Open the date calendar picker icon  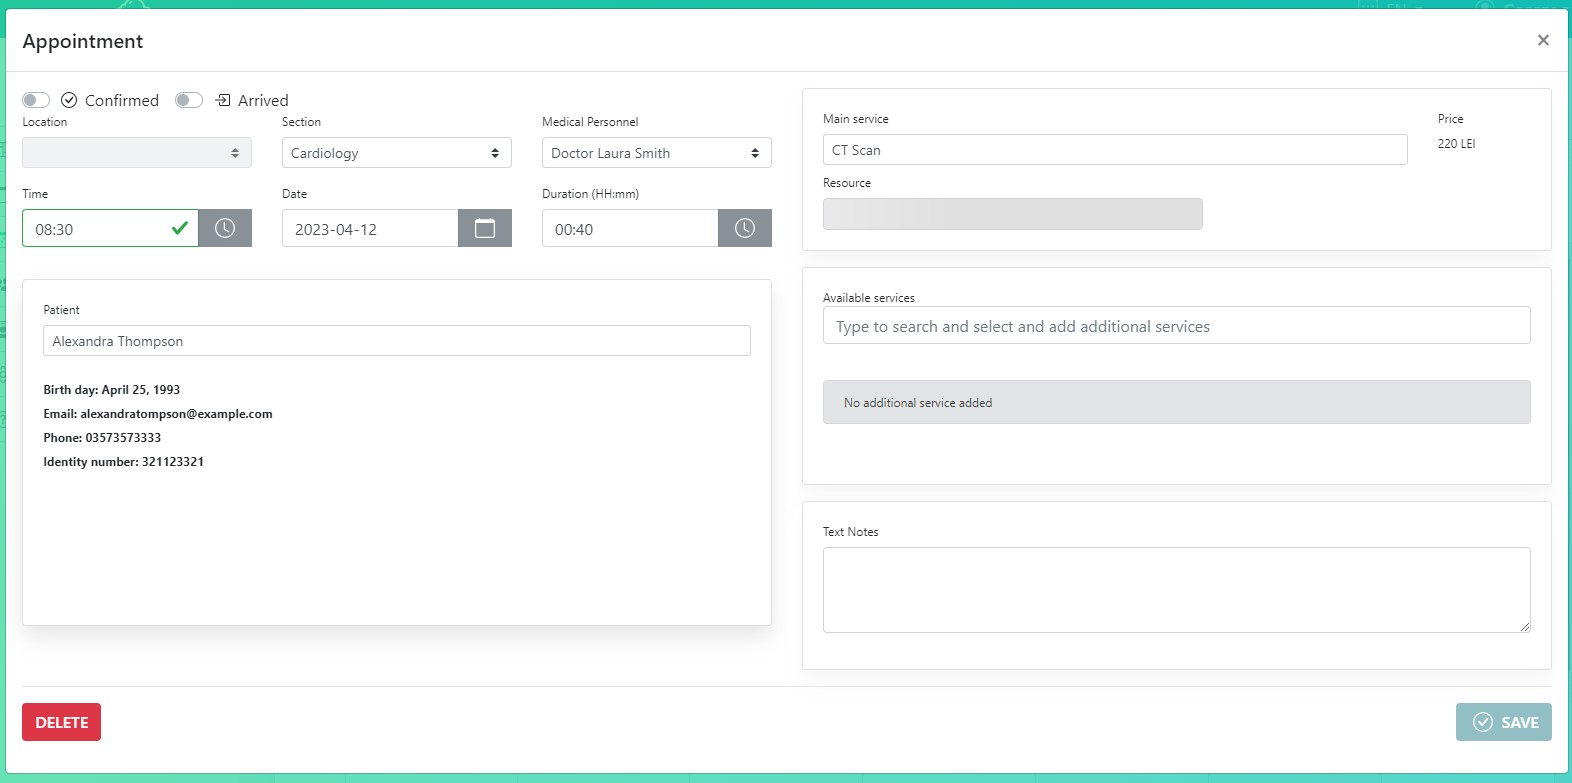[485, 228]
